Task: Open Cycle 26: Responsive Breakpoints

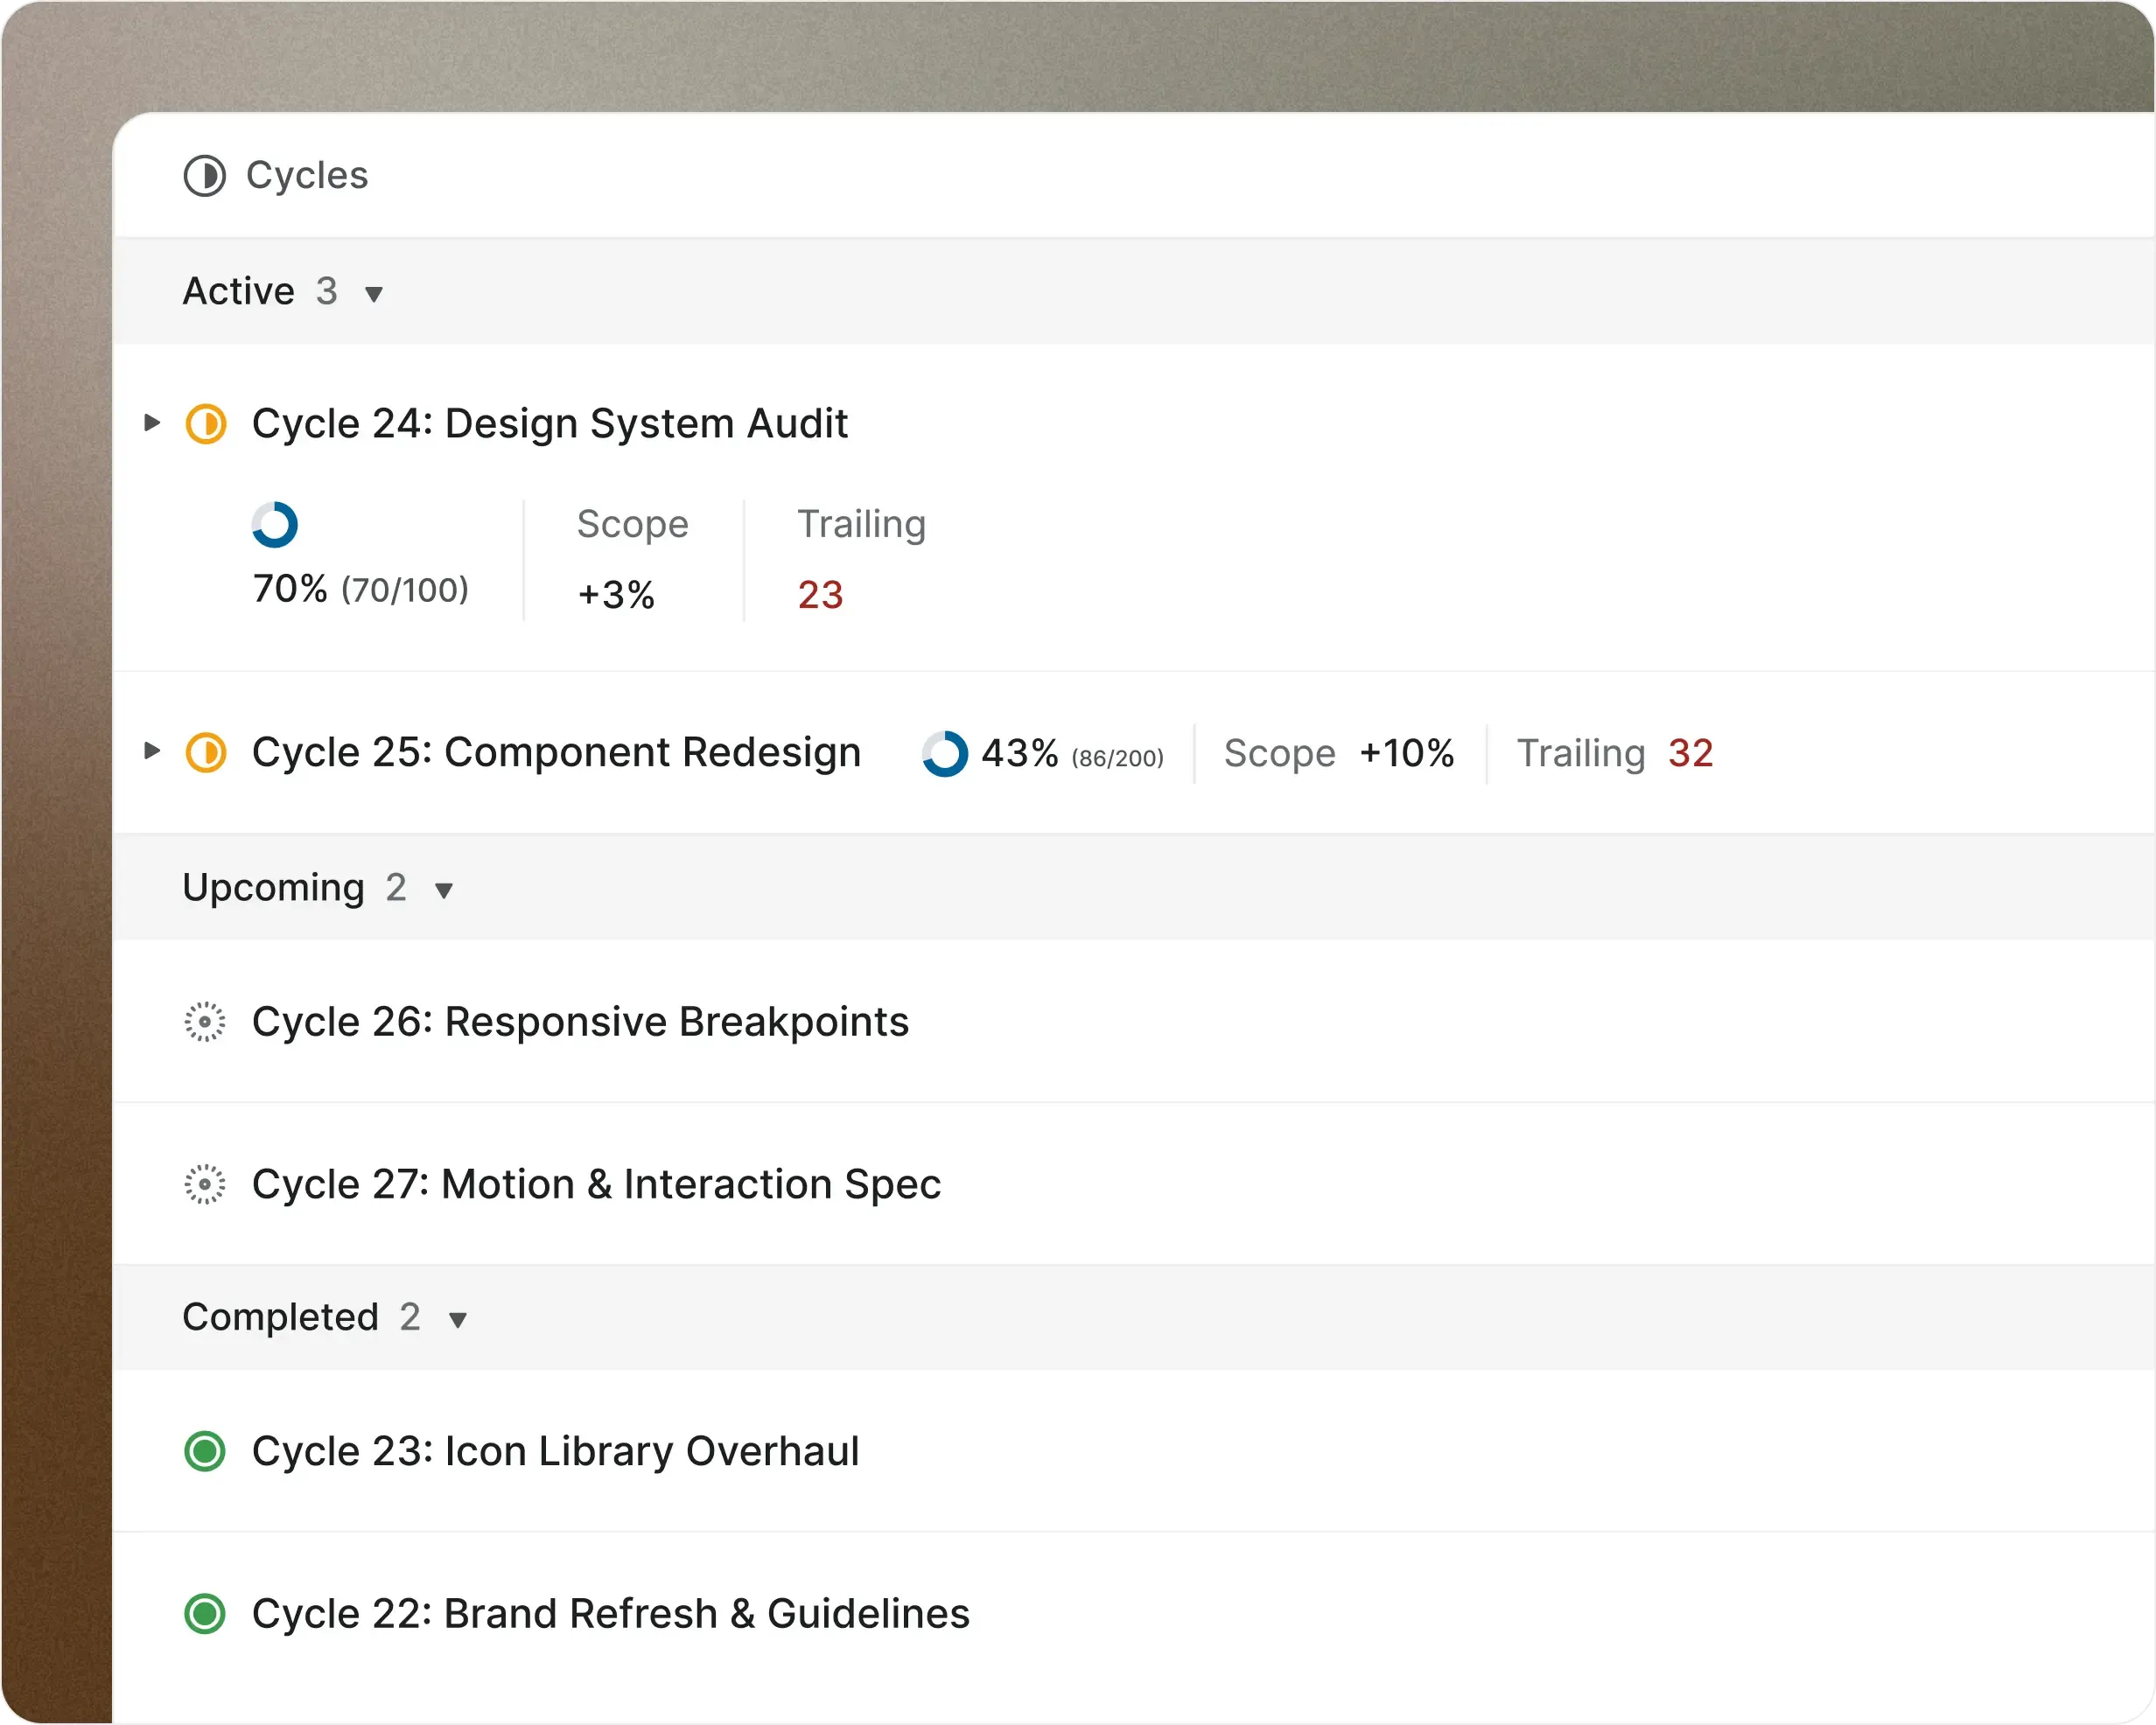Action: 581,1022
